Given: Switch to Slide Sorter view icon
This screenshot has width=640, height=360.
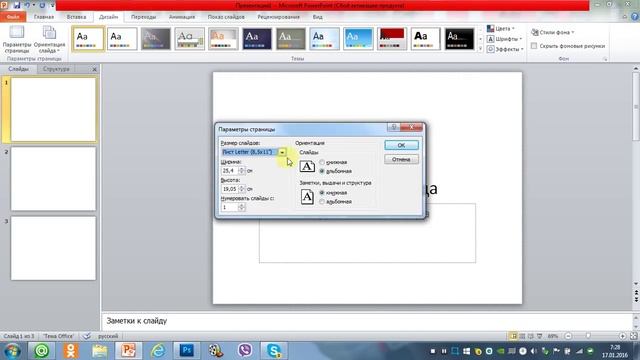Looking at the screenshot, I should coord(522,336).
